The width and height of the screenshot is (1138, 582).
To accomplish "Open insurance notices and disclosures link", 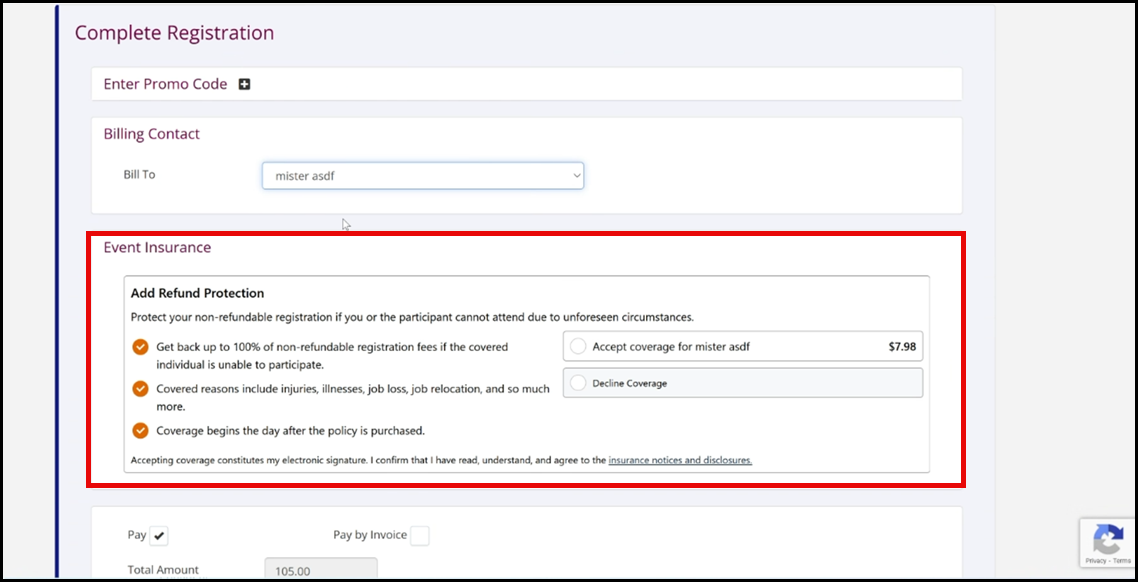I will (x=680, y=461).
